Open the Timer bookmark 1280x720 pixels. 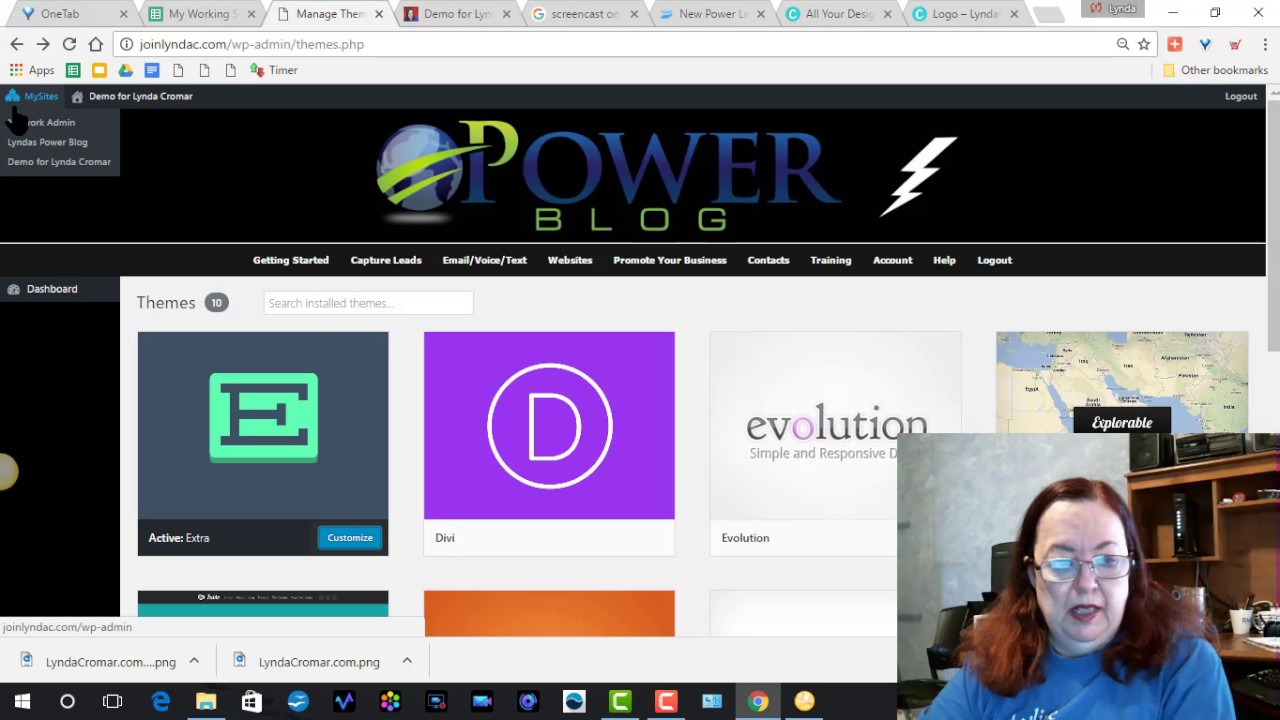274,70
